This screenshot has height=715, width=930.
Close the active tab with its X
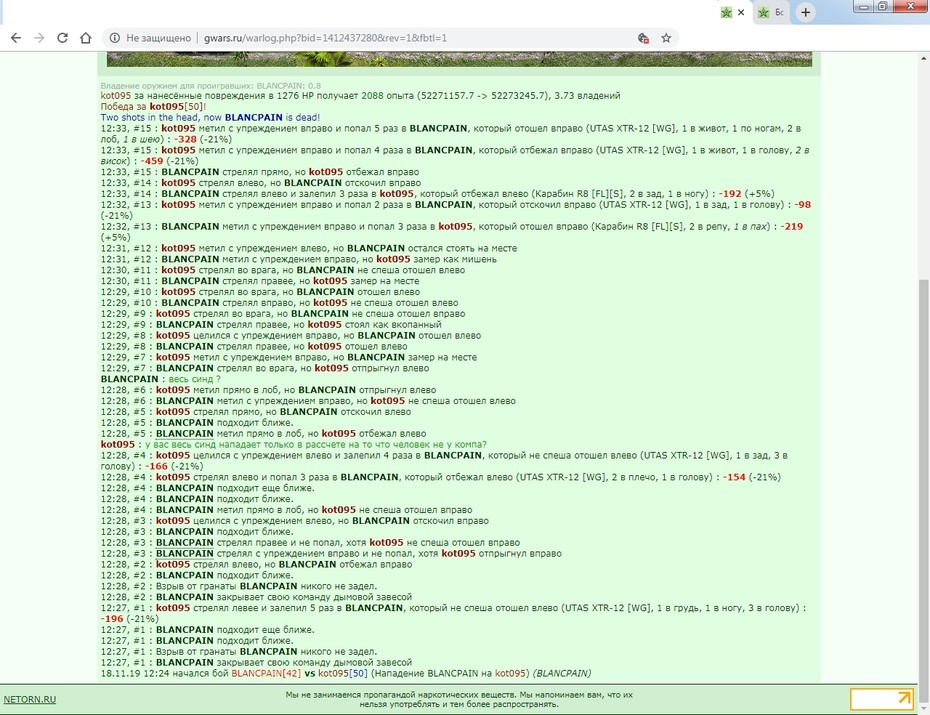click(741, 12)
